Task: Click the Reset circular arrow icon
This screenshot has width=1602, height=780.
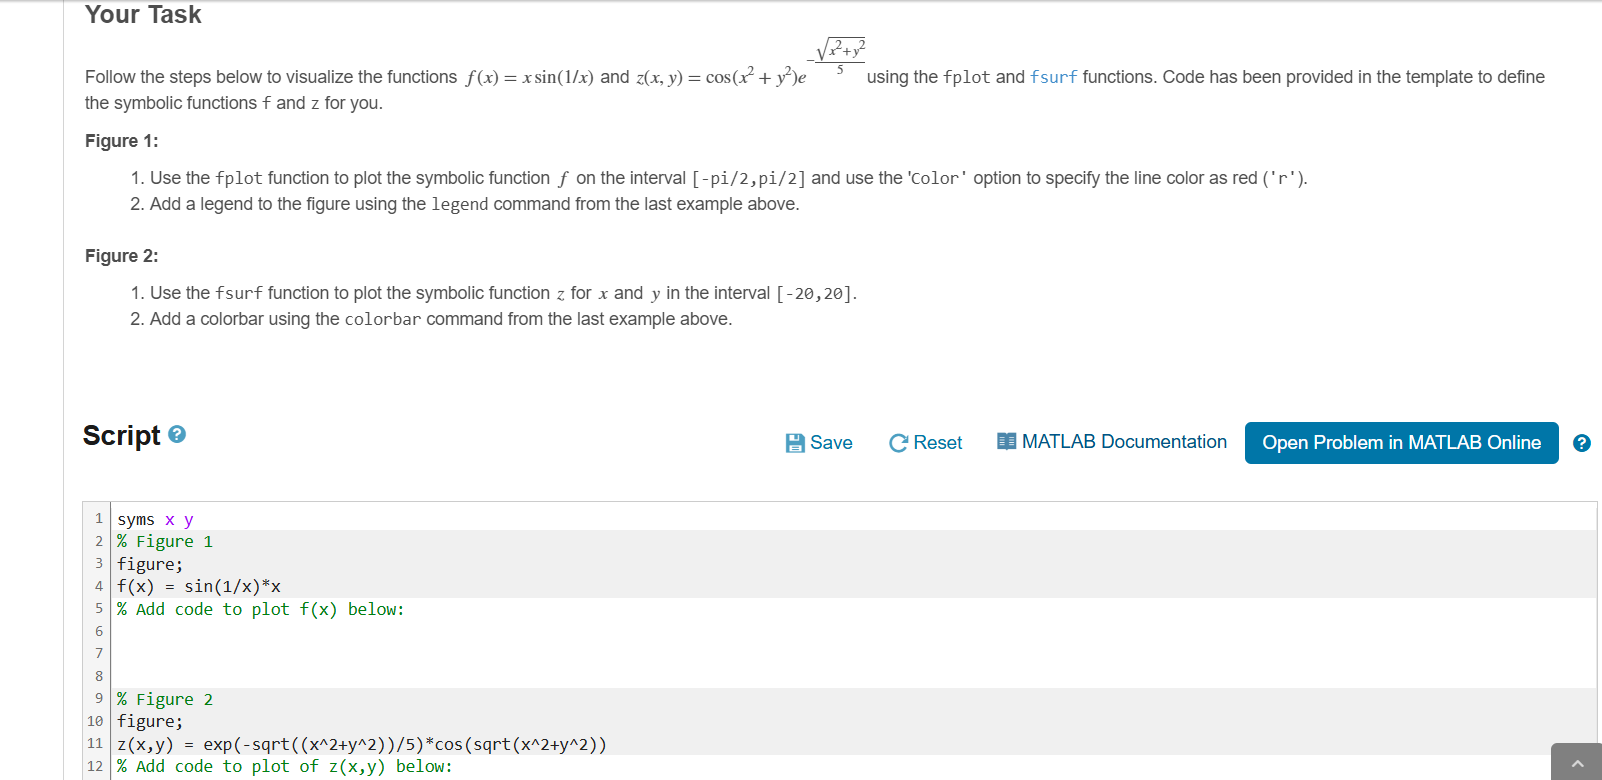Action: click(x=898, y=443)
